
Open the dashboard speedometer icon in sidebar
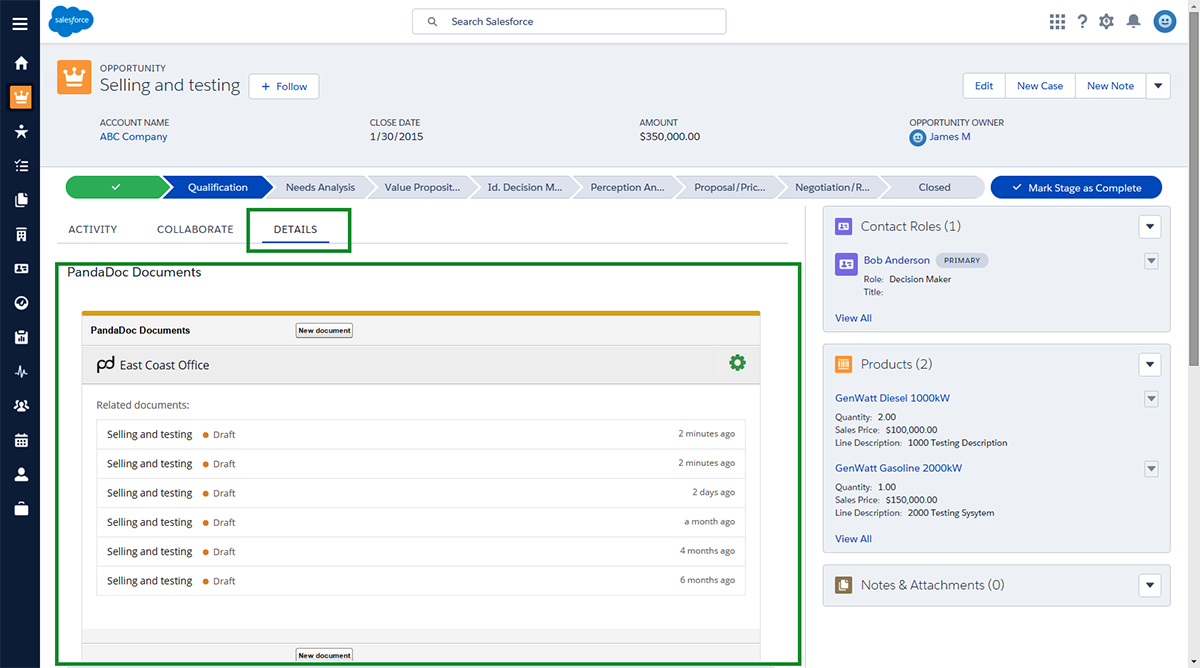pyautogui.click(x=20, y=302)
